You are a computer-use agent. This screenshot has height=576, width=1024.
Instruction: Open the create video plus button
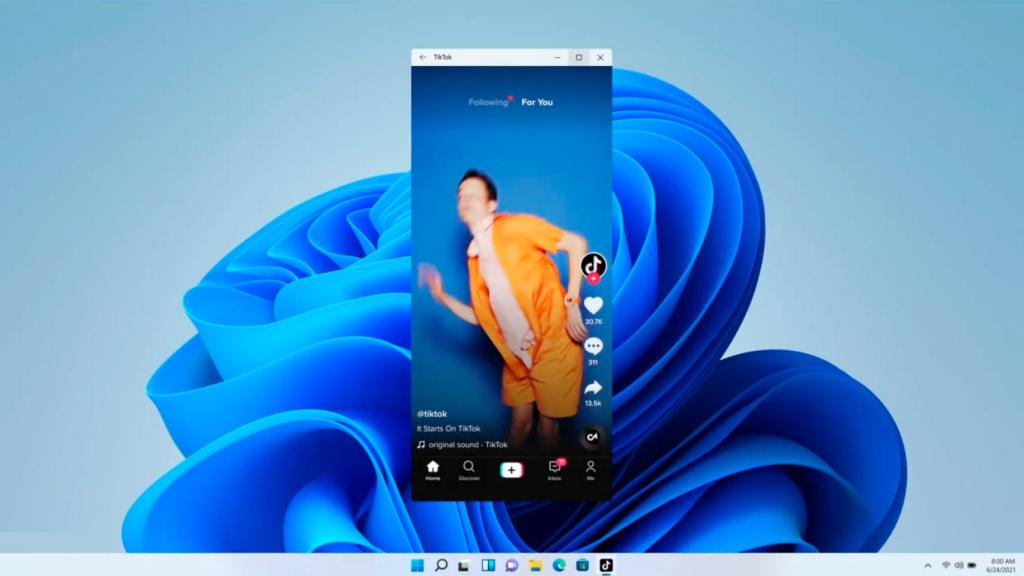512,469
